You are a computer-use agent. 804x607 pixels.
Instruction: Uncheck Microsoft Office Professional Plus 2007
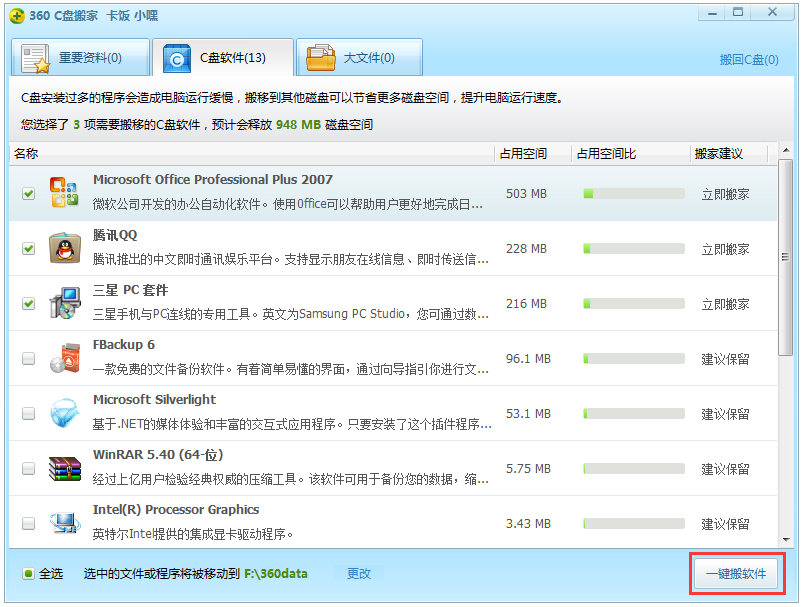[x=29, y=194]
